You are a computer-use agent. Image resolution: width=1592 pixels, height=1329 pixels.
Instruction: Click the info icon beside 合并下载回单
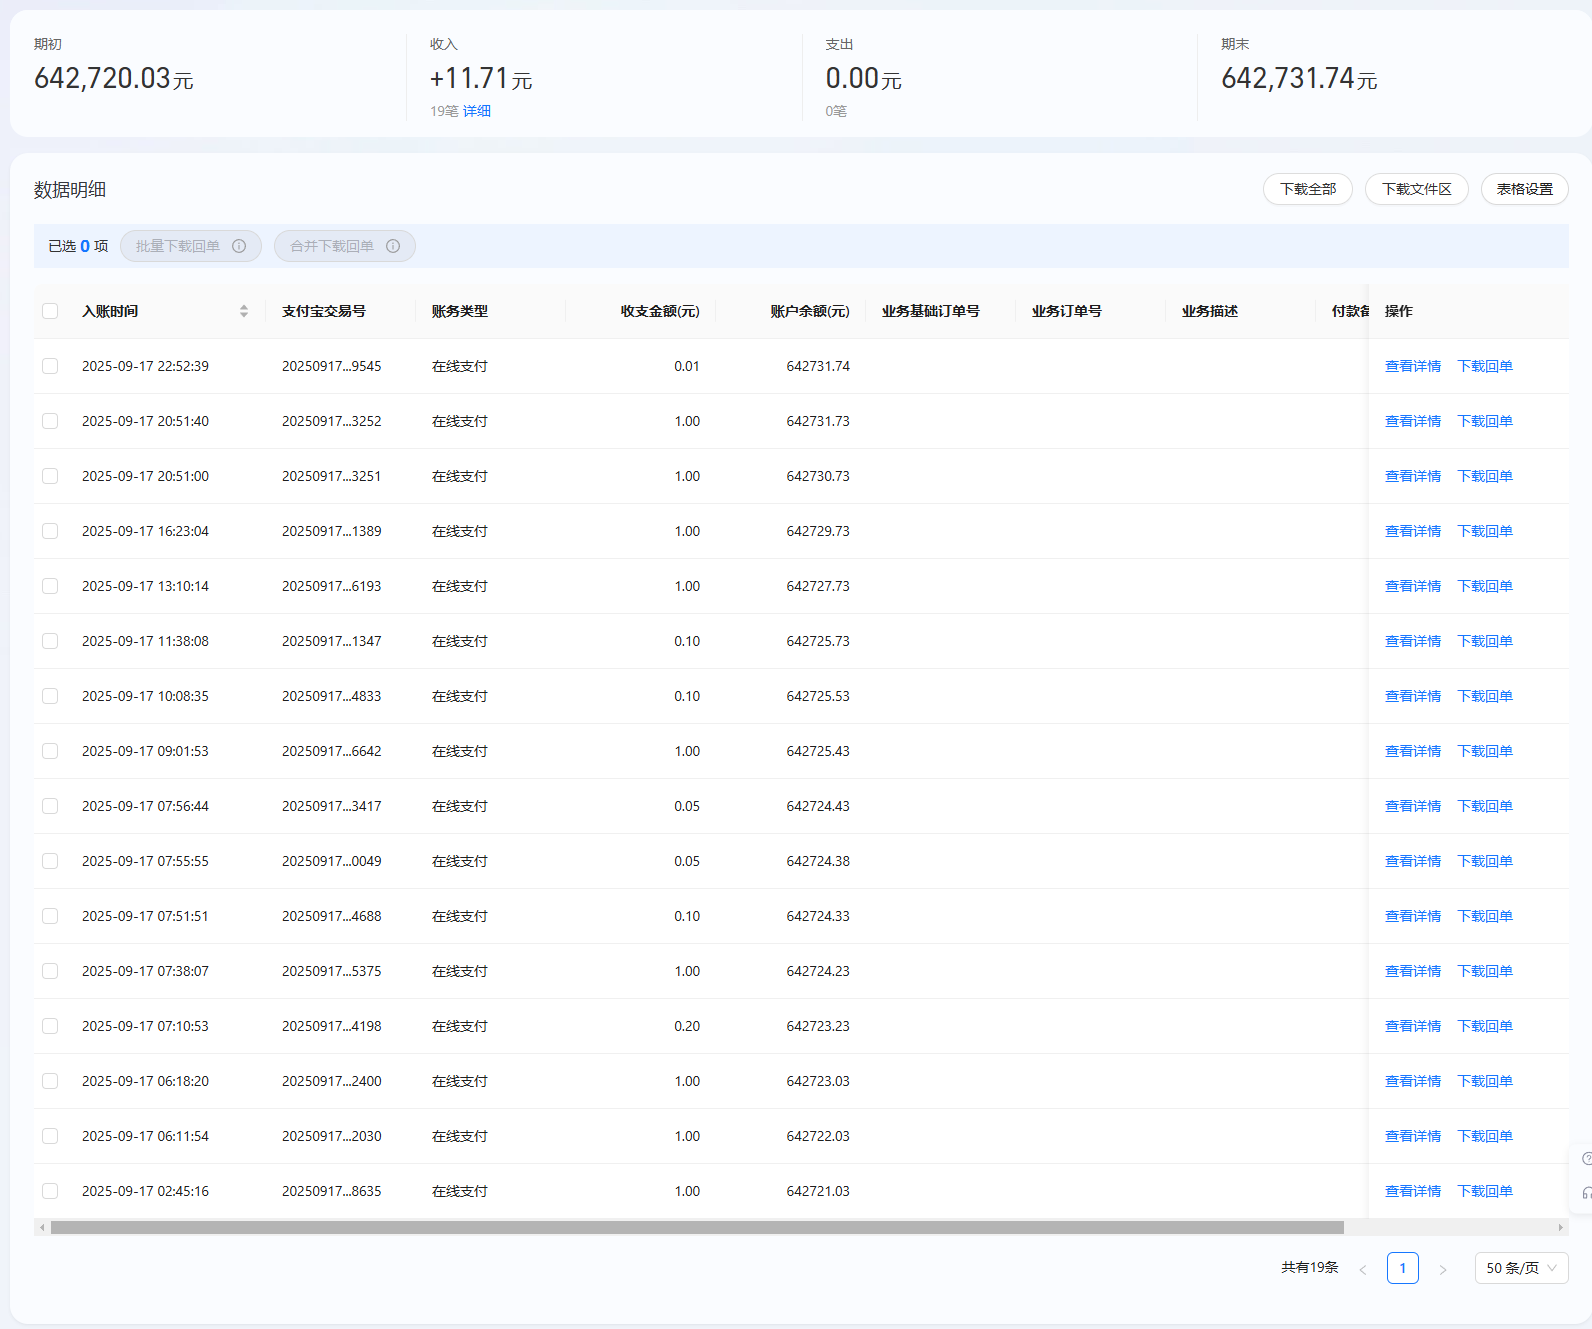coord(393,246)
